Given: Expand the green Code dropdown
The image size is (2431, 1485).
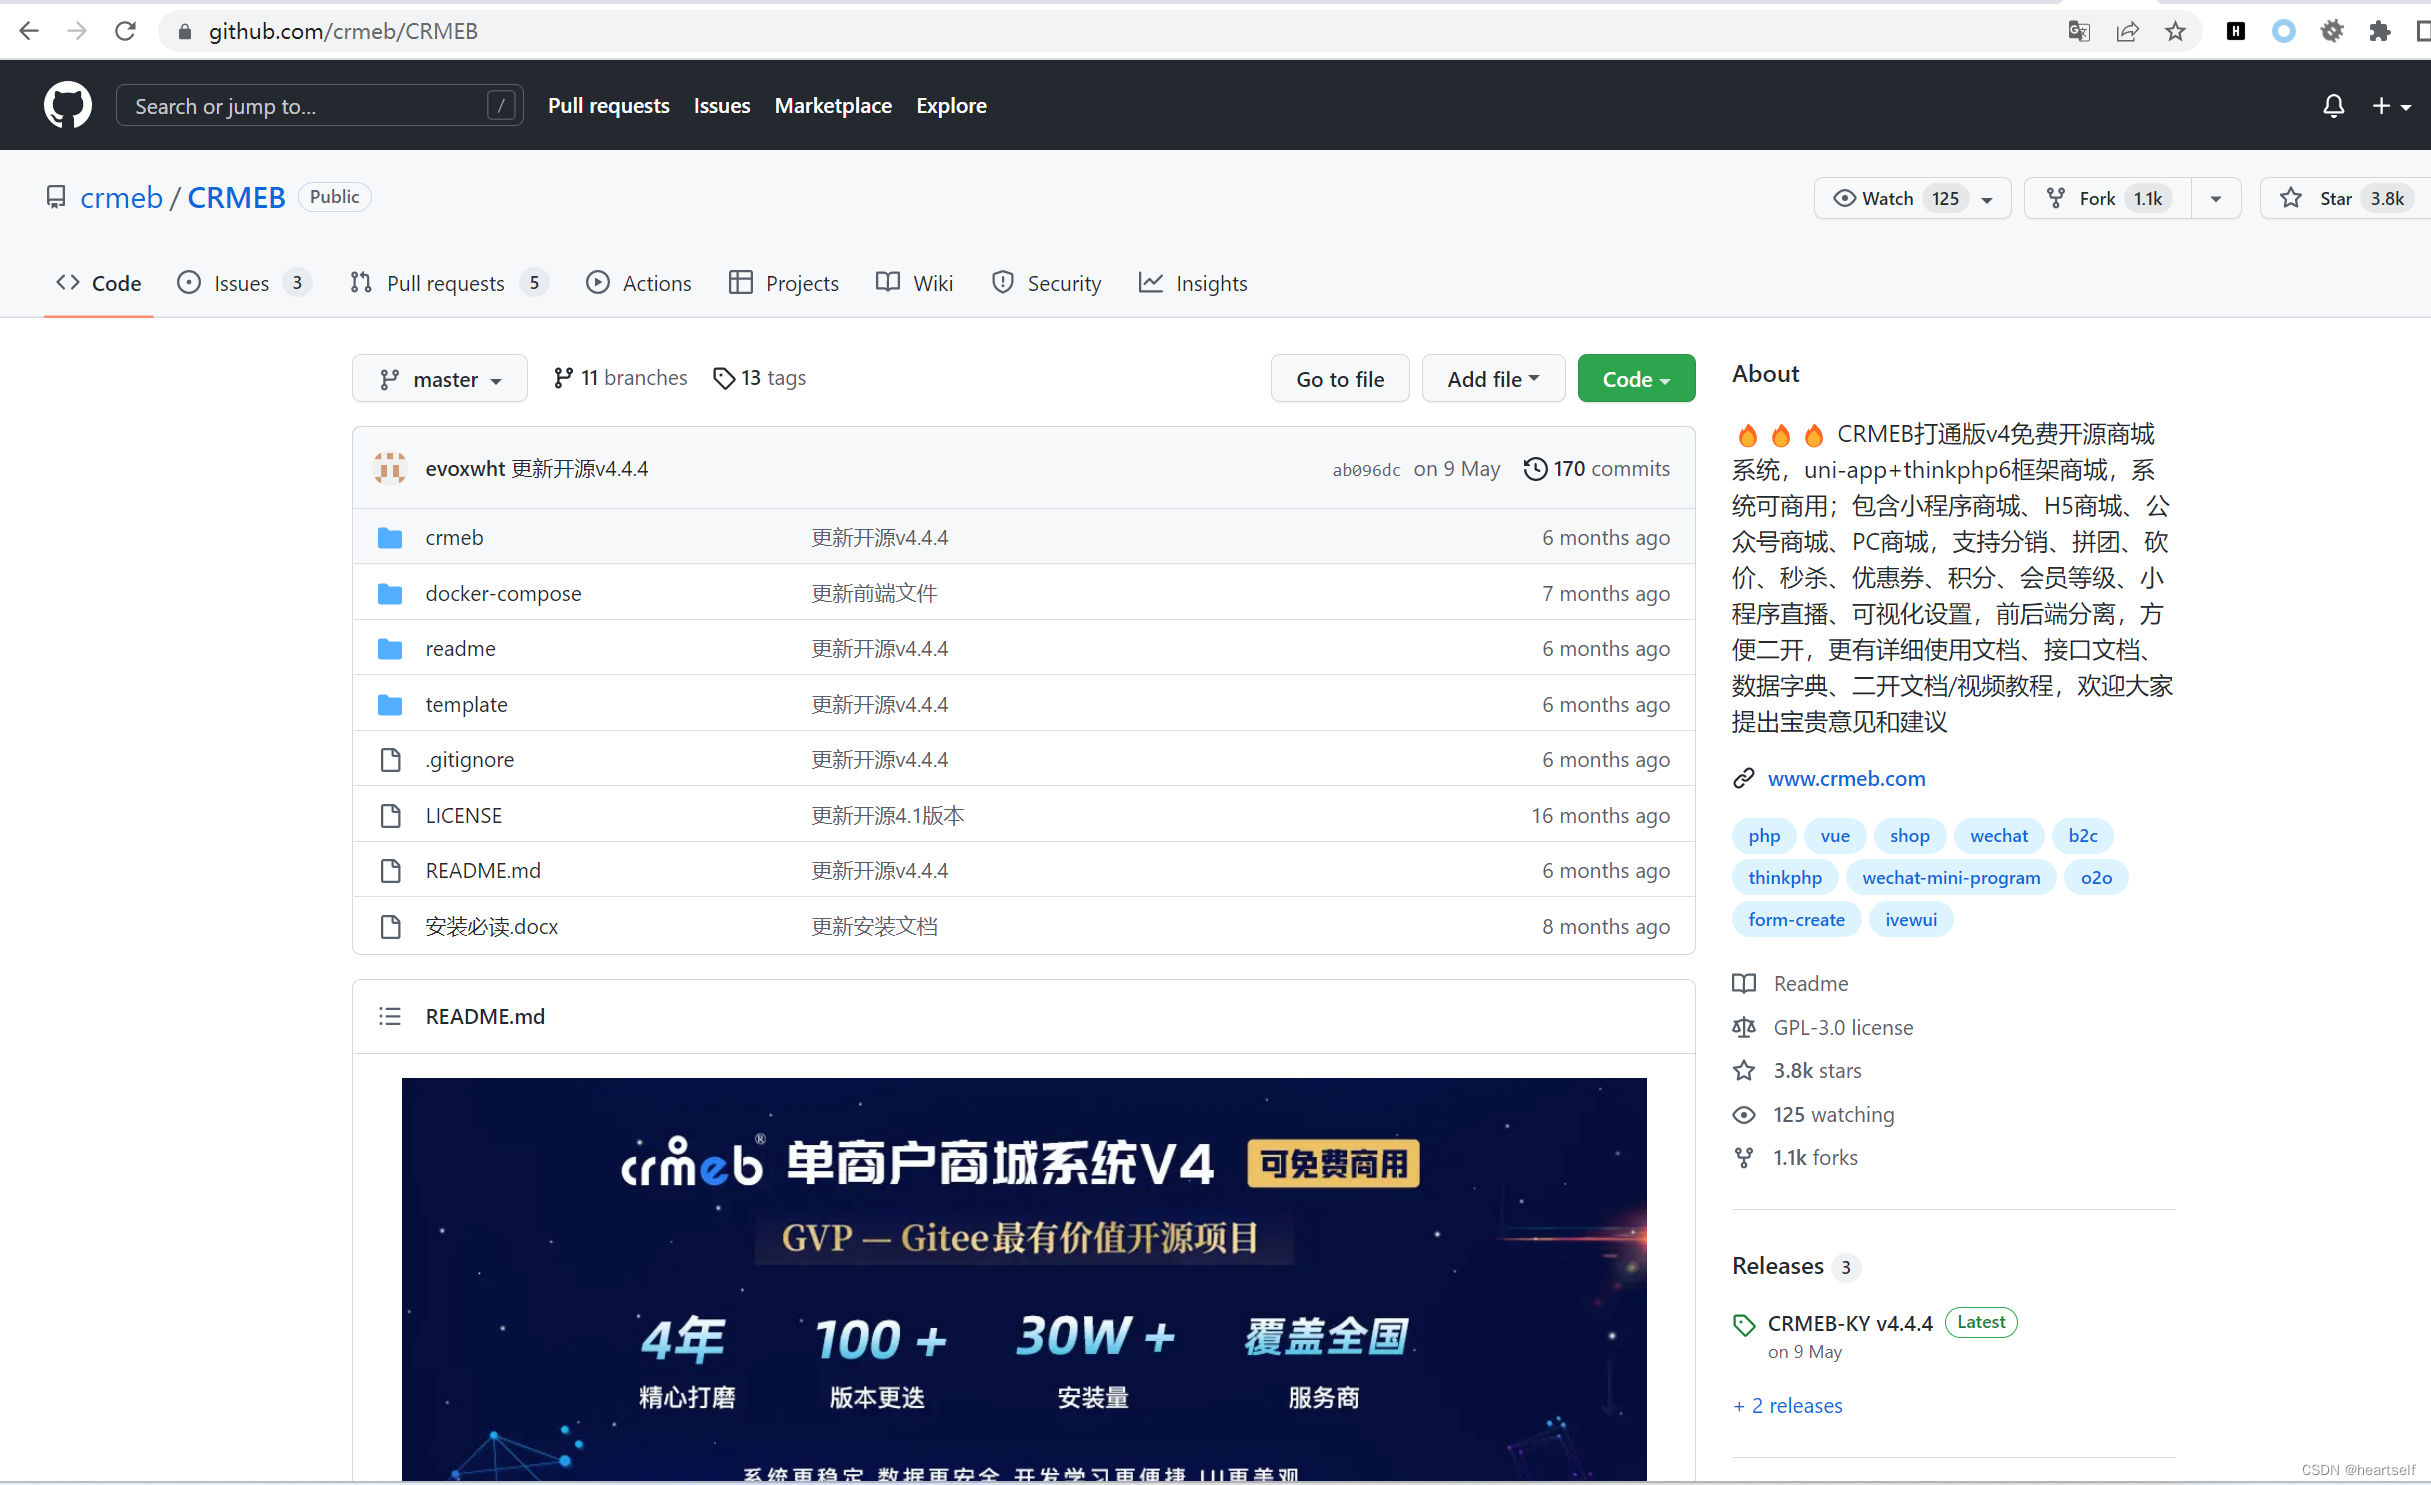Looking at the screenshot, I should (1635, 380).
